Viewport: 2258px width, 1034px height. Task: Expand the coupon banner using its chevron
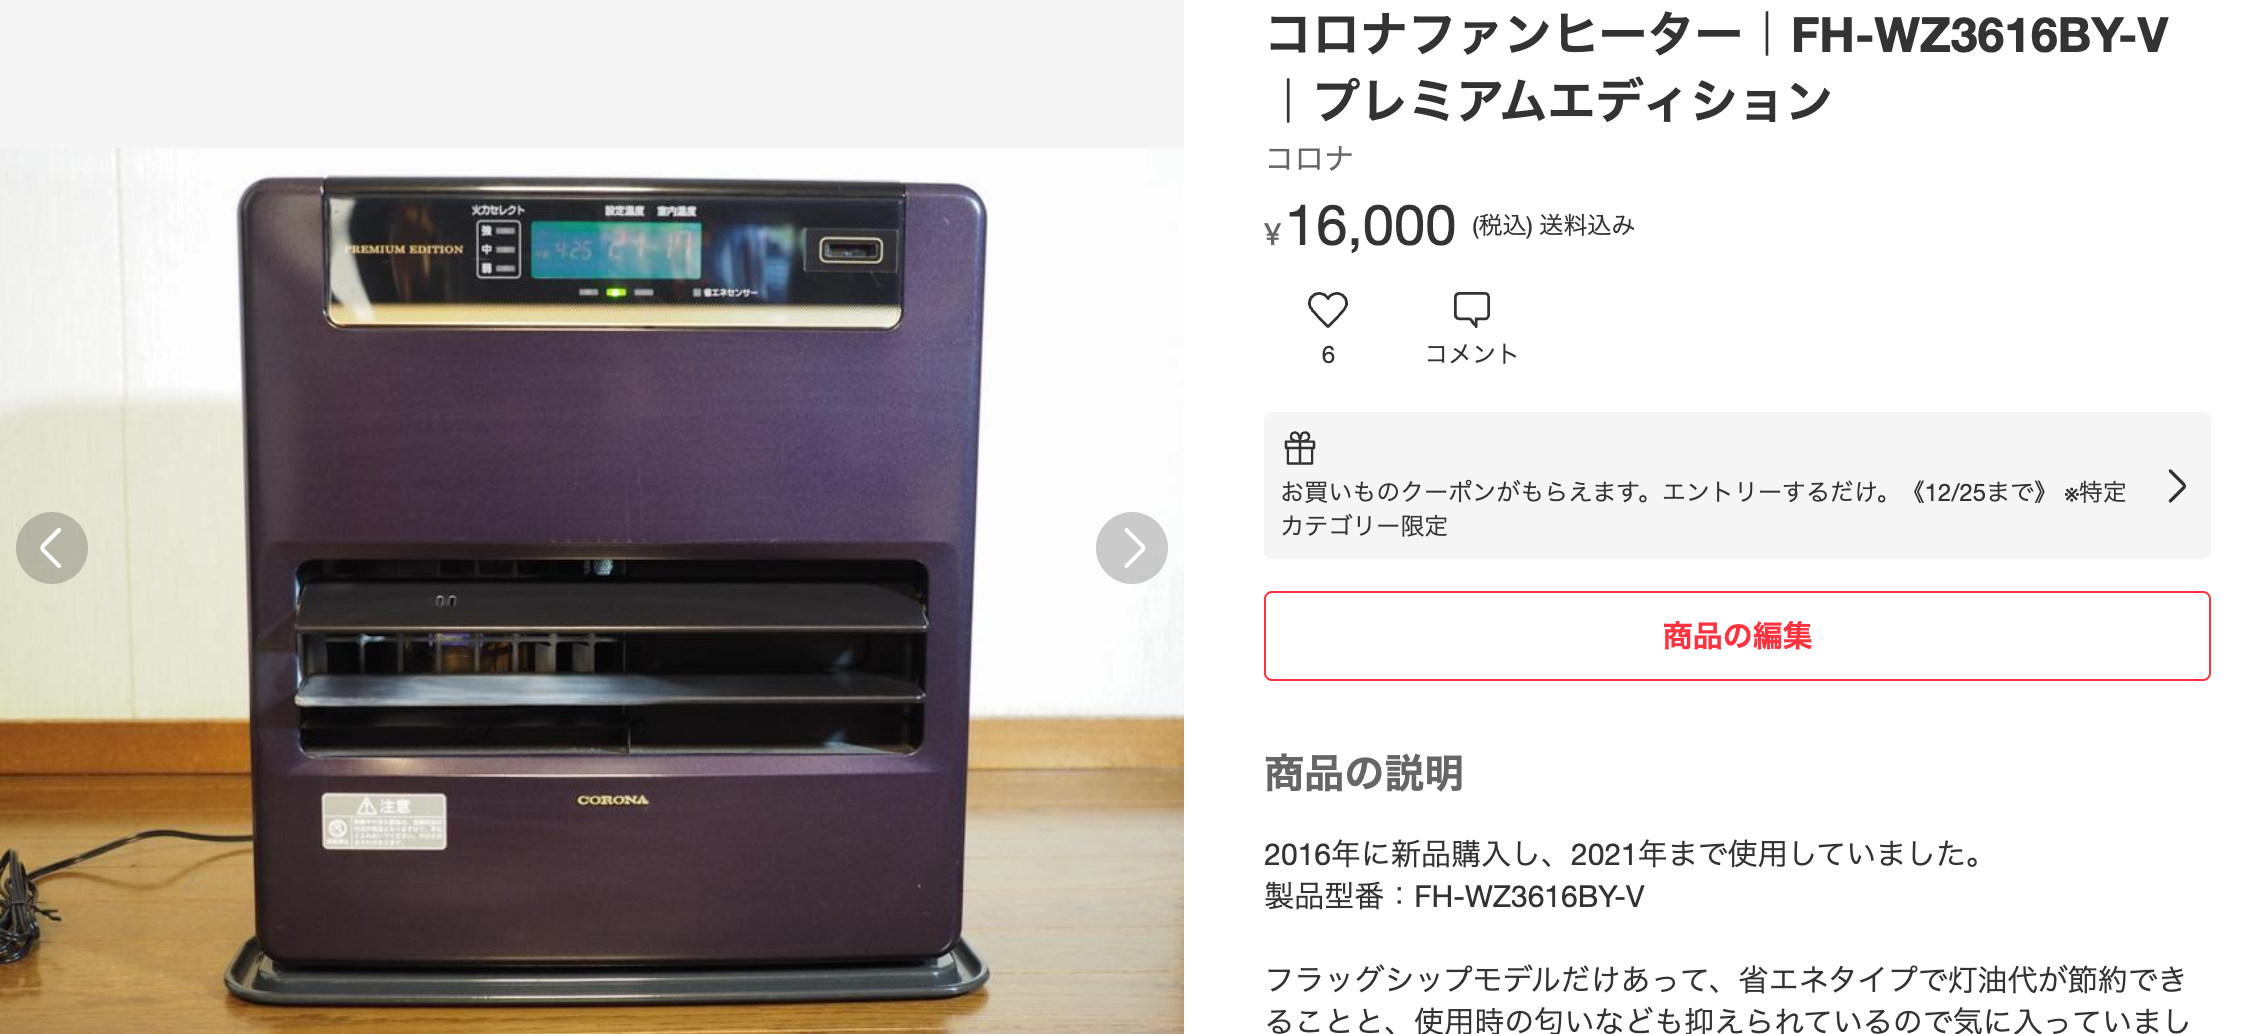[x=2177, y=486]
